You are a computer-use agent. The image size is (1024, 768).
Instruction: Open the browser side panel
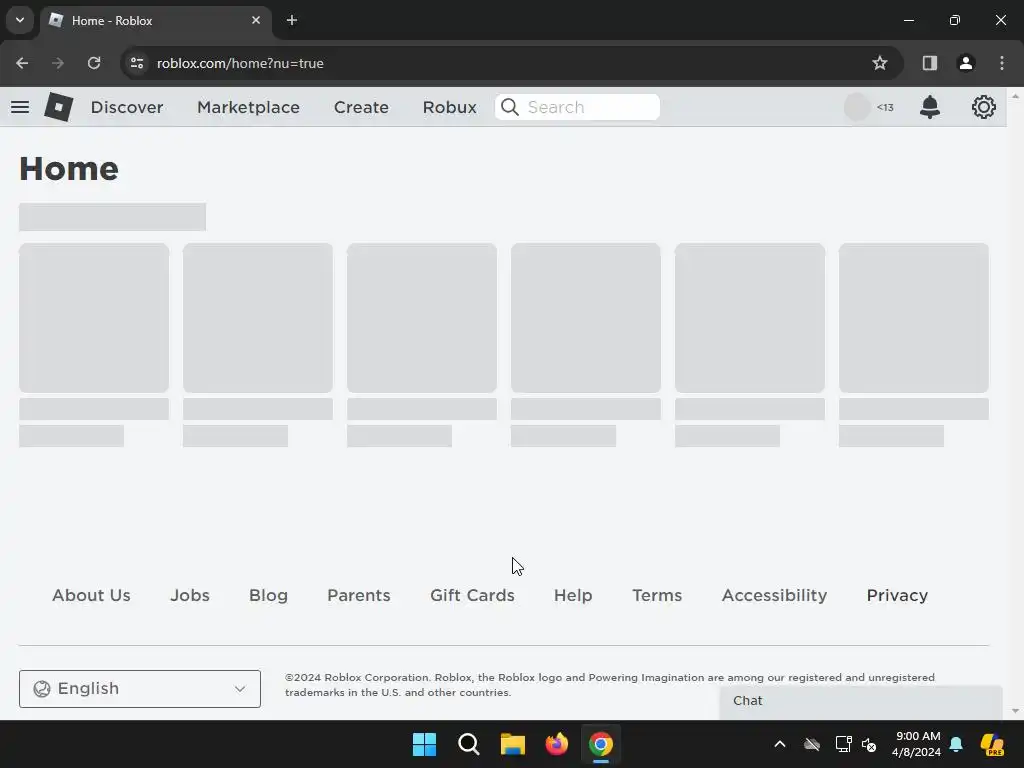(x=929, y=63)
